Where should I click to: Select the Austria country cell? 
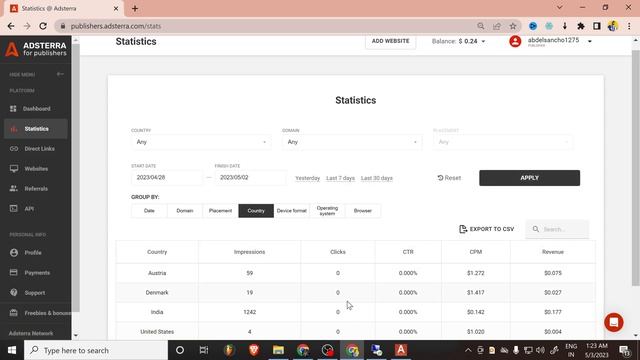pyautogui.click(x=157, y=273)
